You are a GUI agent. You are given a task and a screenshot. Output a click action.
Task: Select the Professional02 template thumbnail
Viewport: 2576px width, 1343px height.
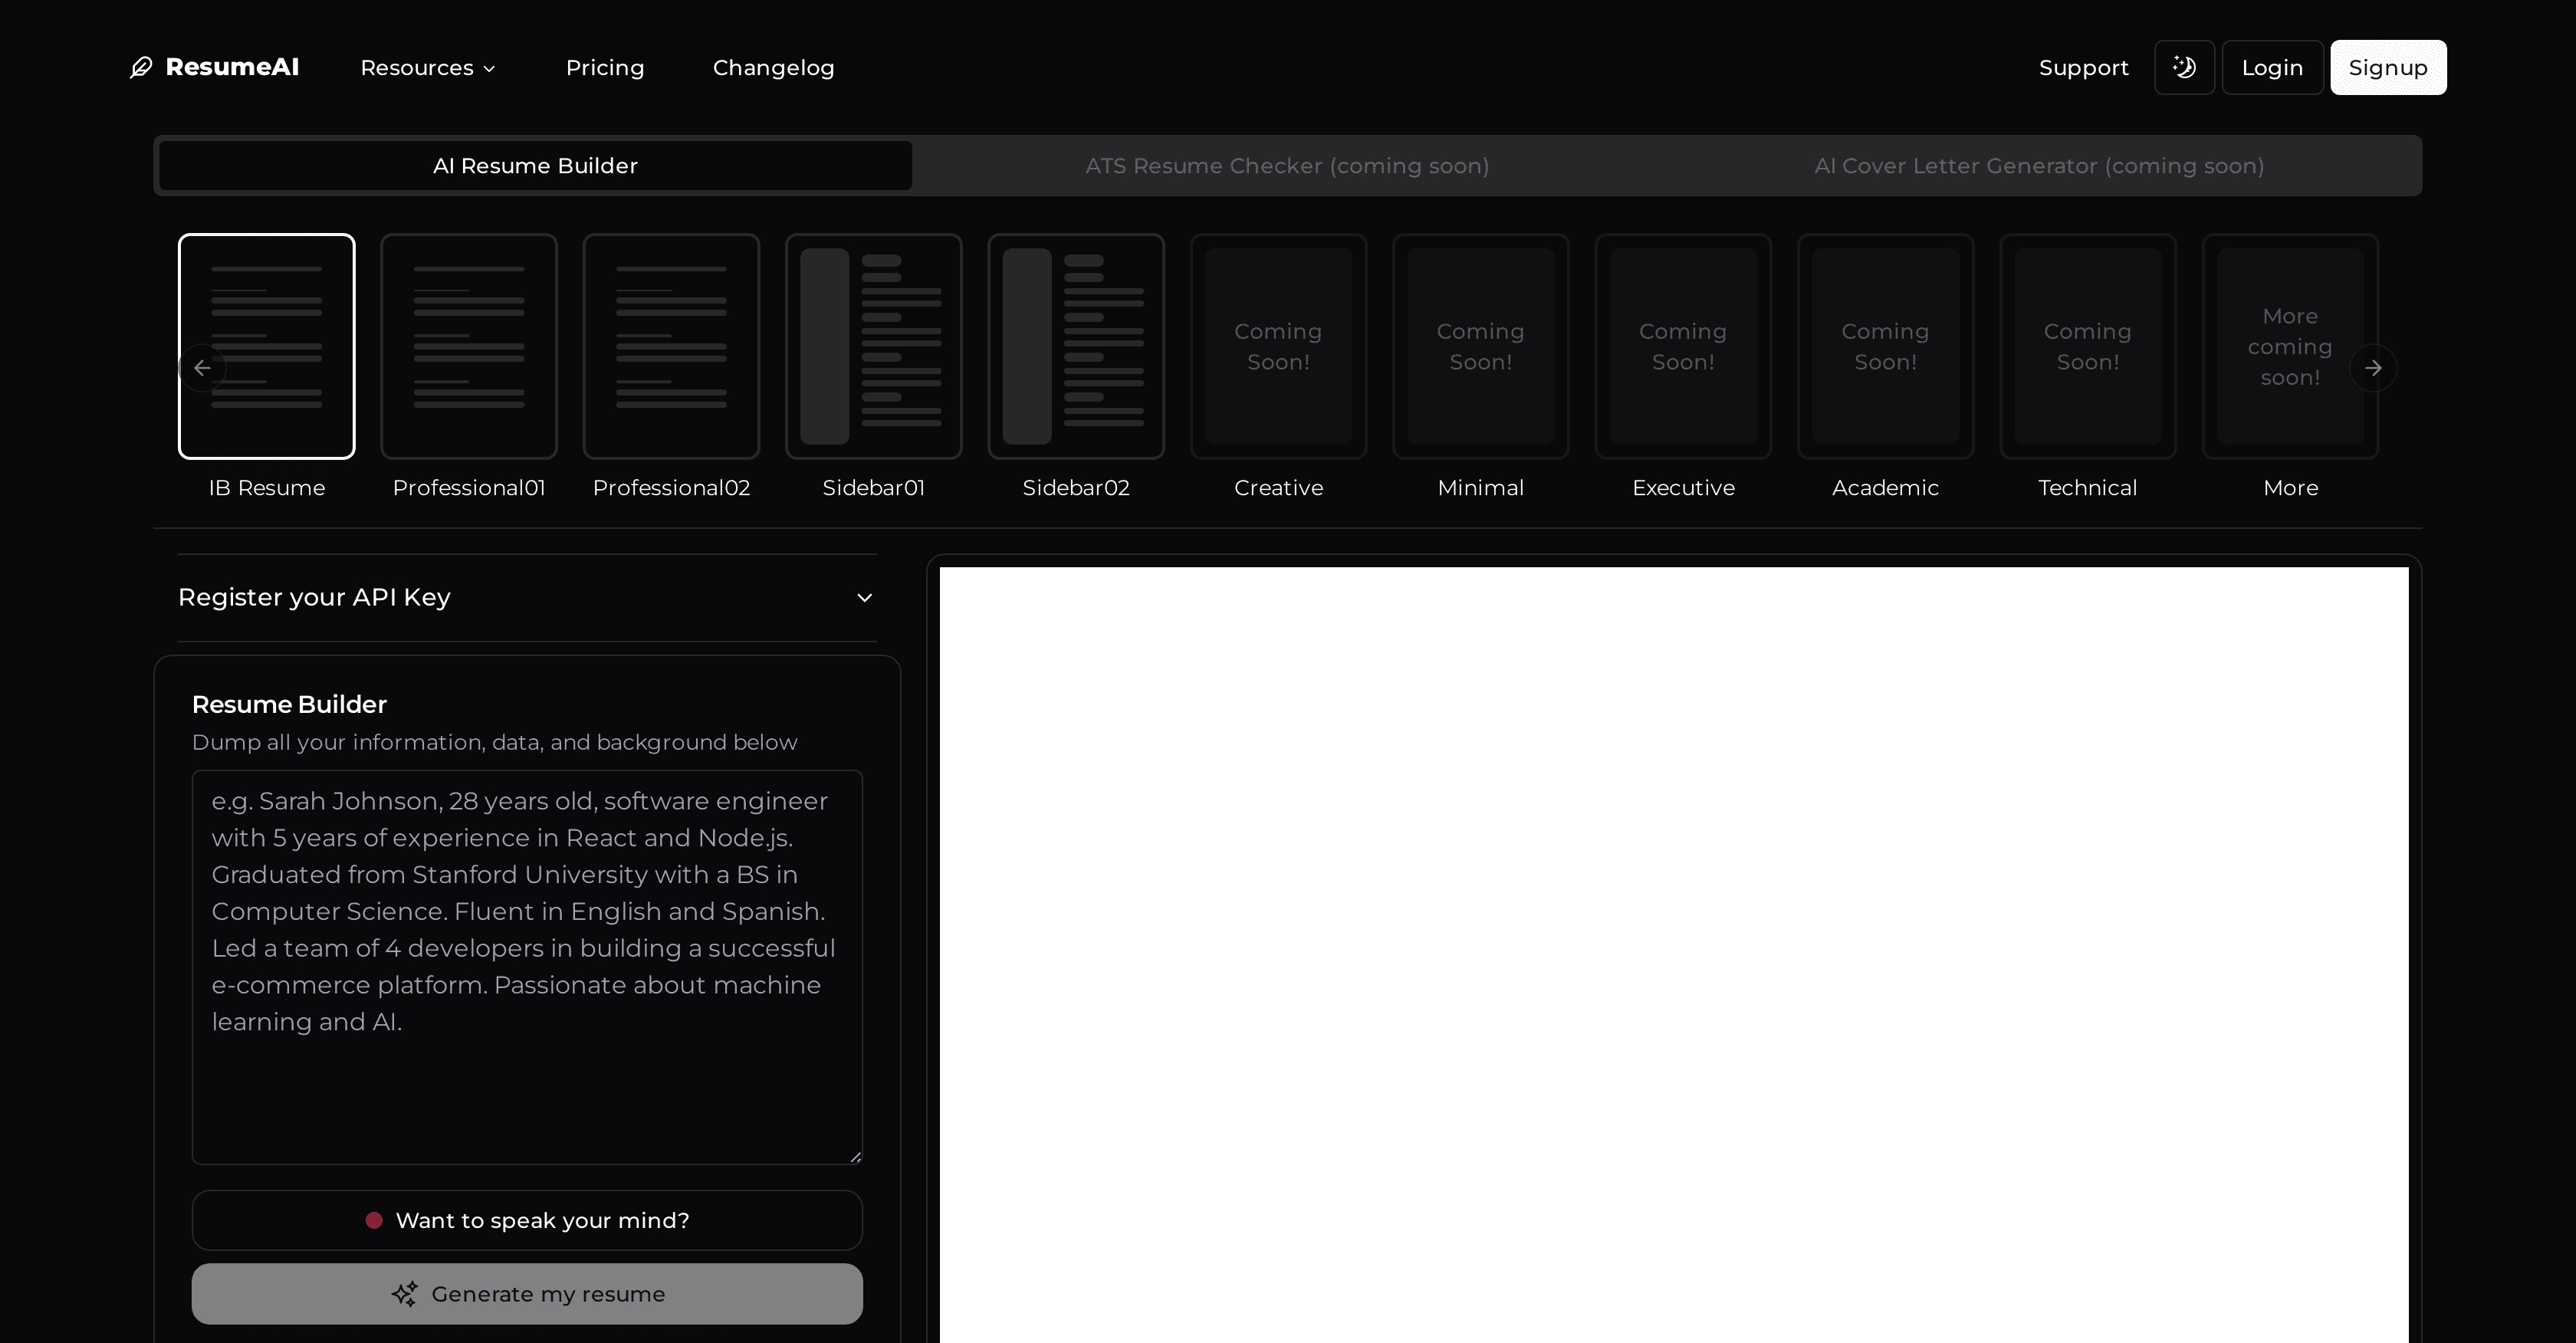[x=671, y=346]
